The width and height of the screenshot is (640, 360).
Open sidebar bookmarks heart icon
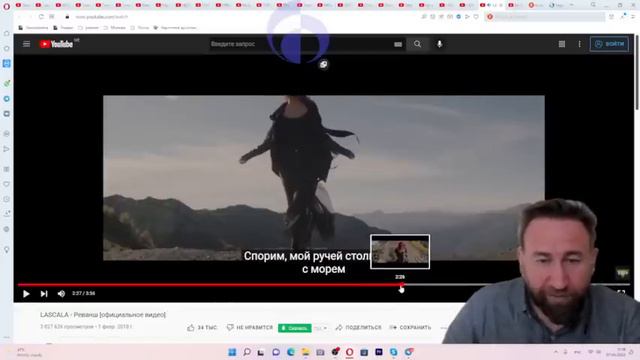click(x=7, y=184)
